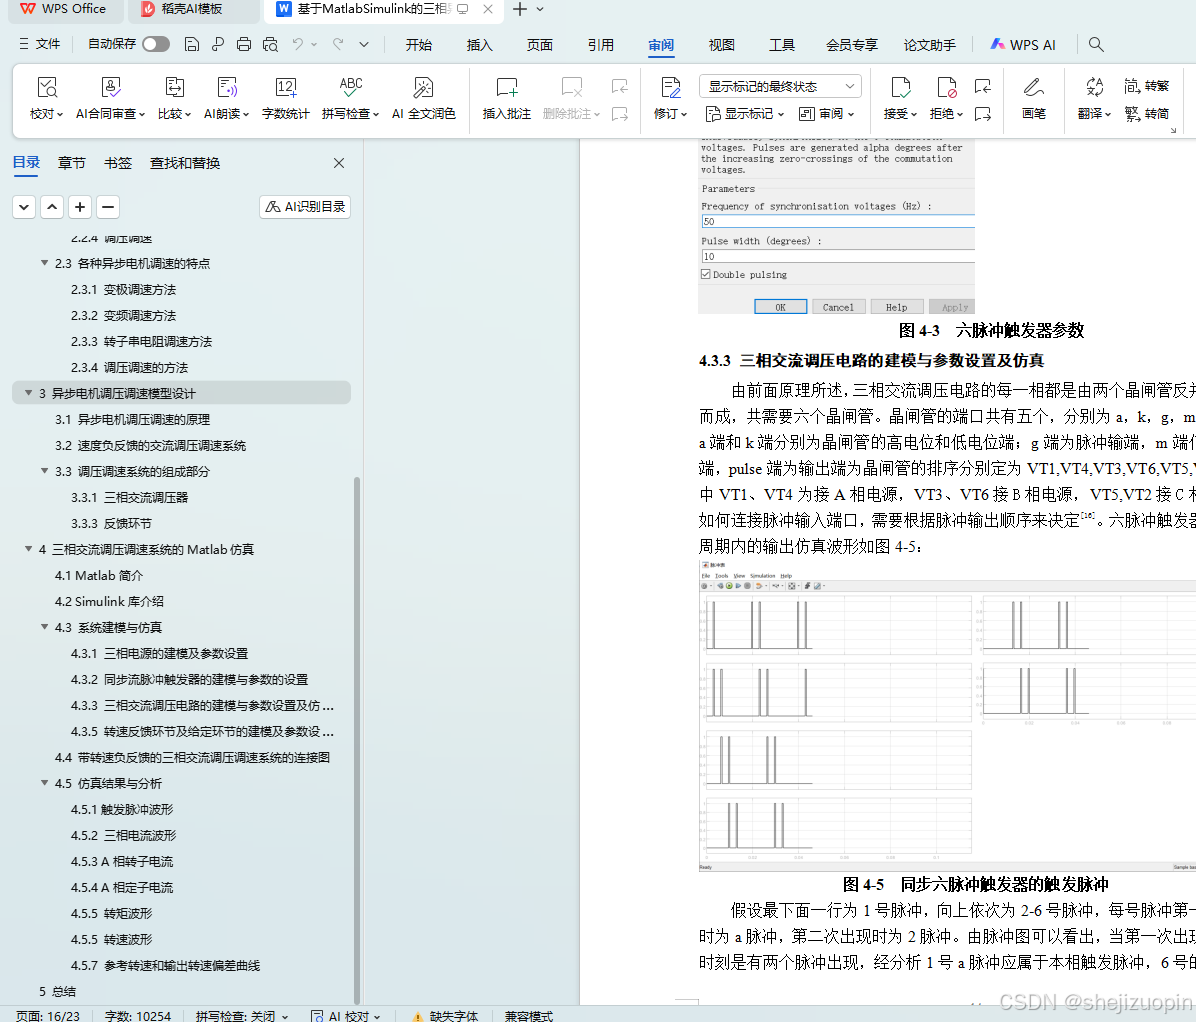This screenshot has width=1196, height=1022.
Task: Click the 校对 proofreading icon
Action: coord(47,88)
